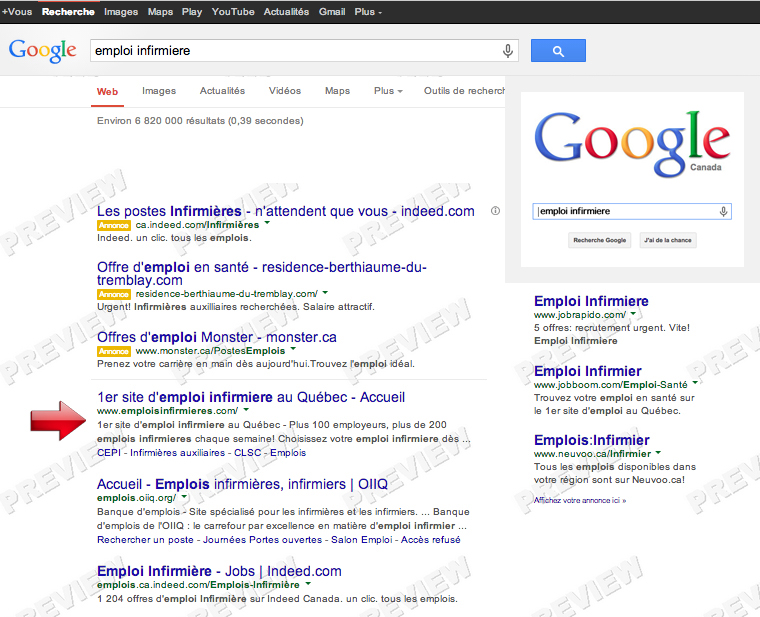Switch to the Web results tab
760x617 pixels.
pyautogui.click(x=107, y=92)
